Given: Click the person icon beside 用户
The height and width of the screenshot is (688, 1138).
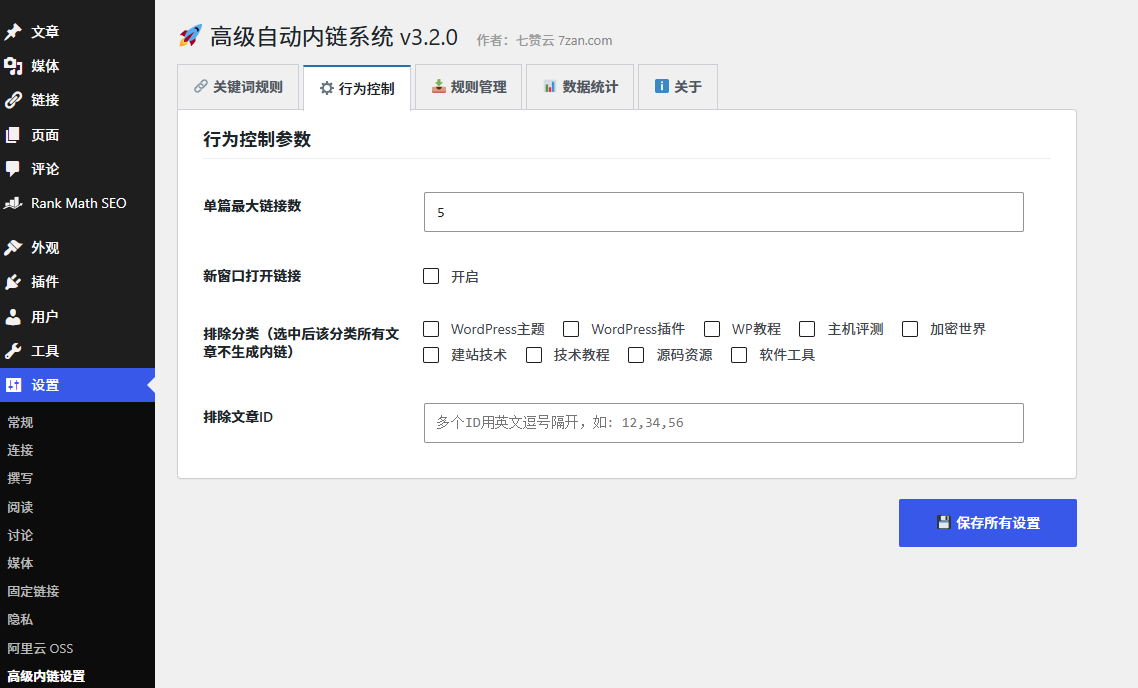Looking at the screenshot, I should click(13, 316).
